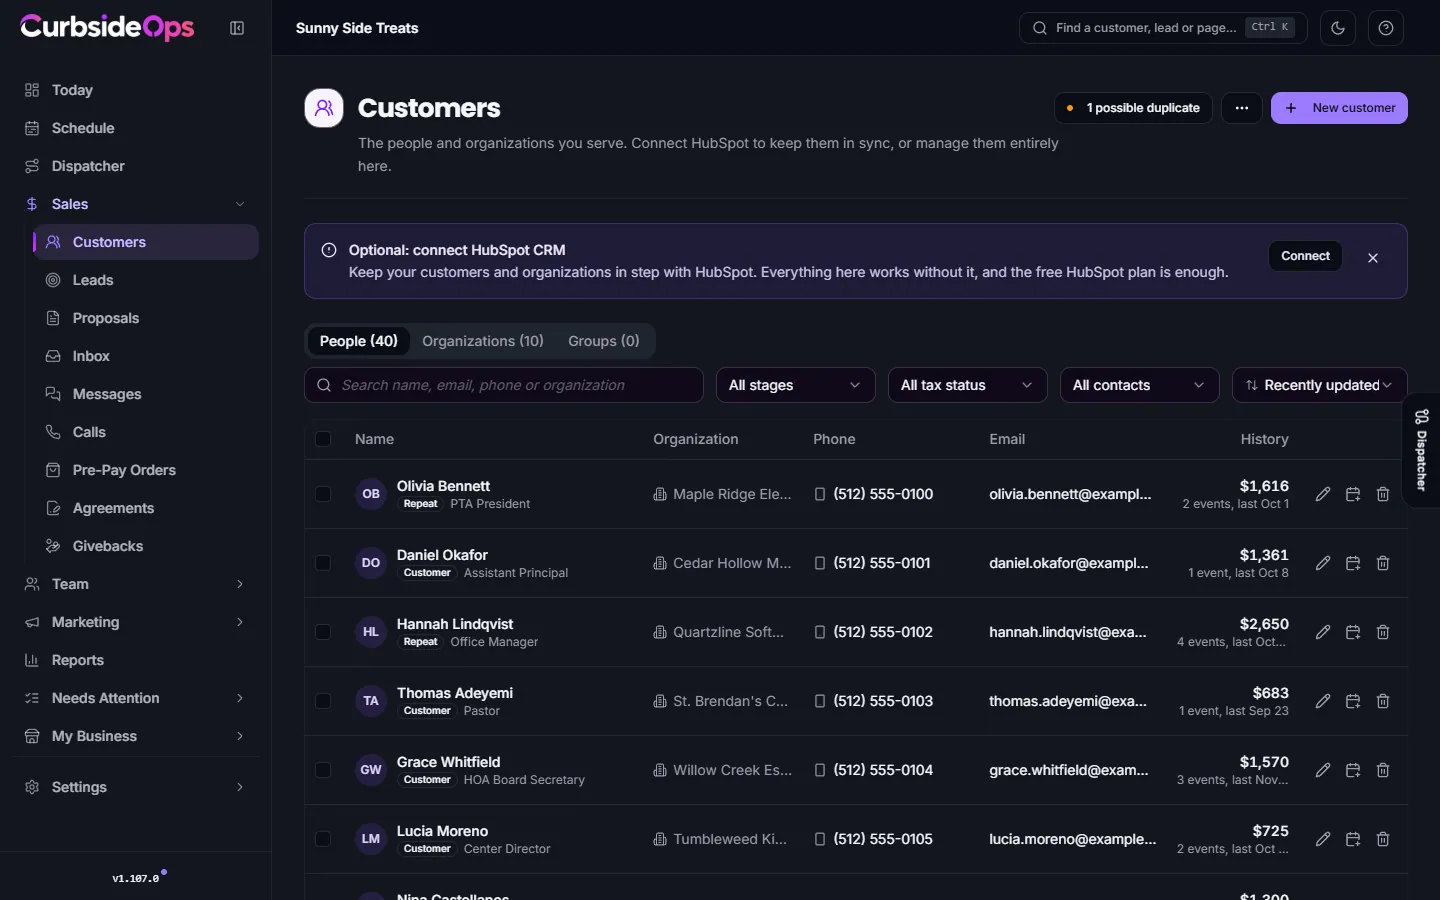This screenshot has width=1440, height=900.
Task: Edit Olivia Bennett with pencil icon
Action: [1323, 494]
